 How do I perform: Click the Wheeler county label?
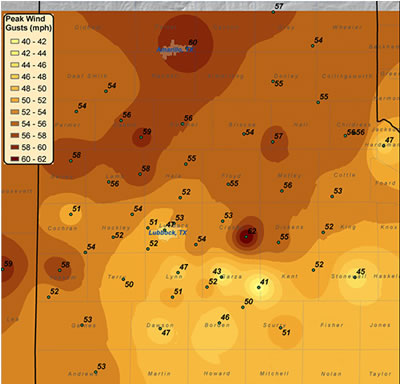(347, 27)
